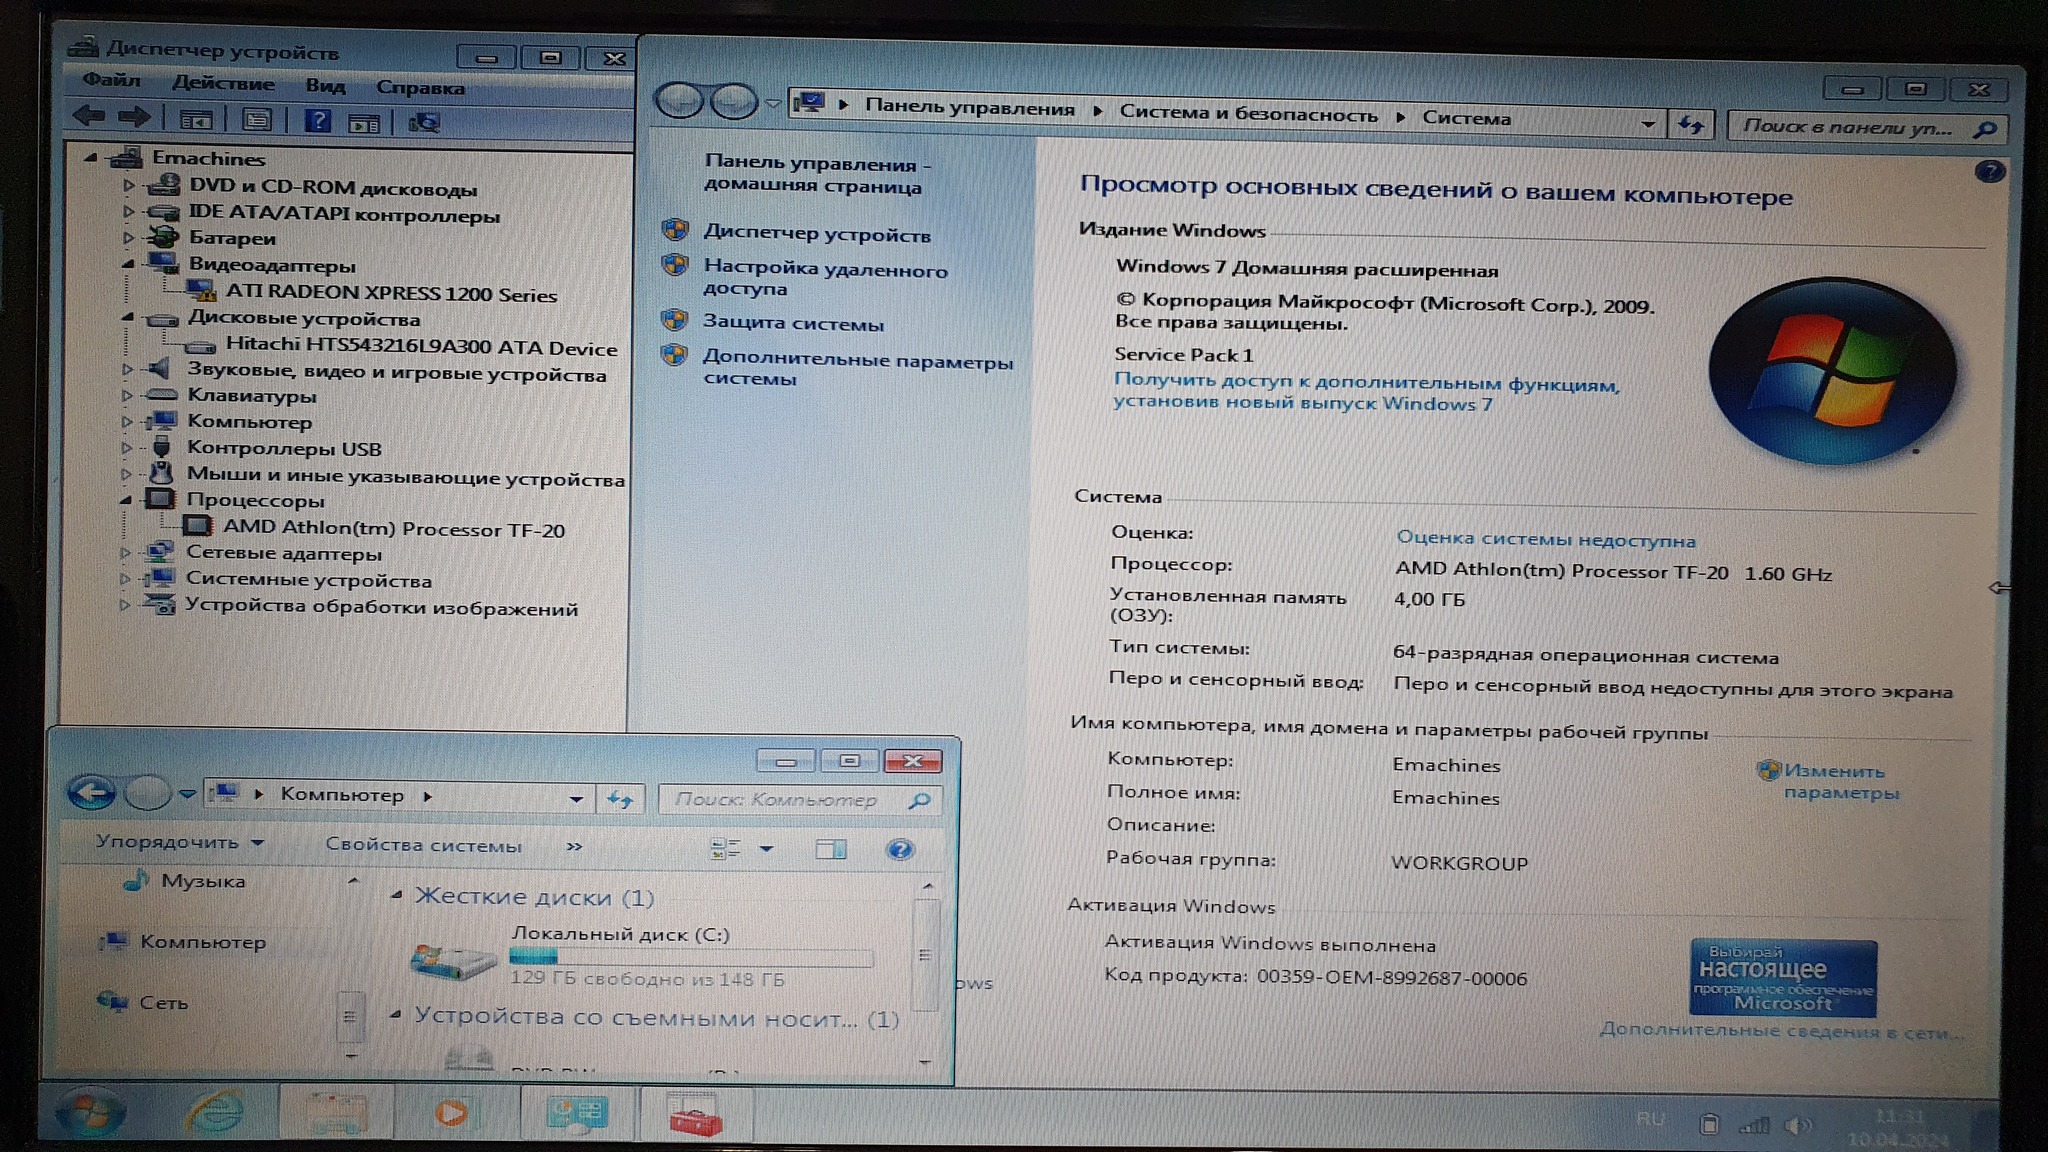Click the Device Manager help toolbar icon
2048x1152 pixels.
click(x=317, y=121)
